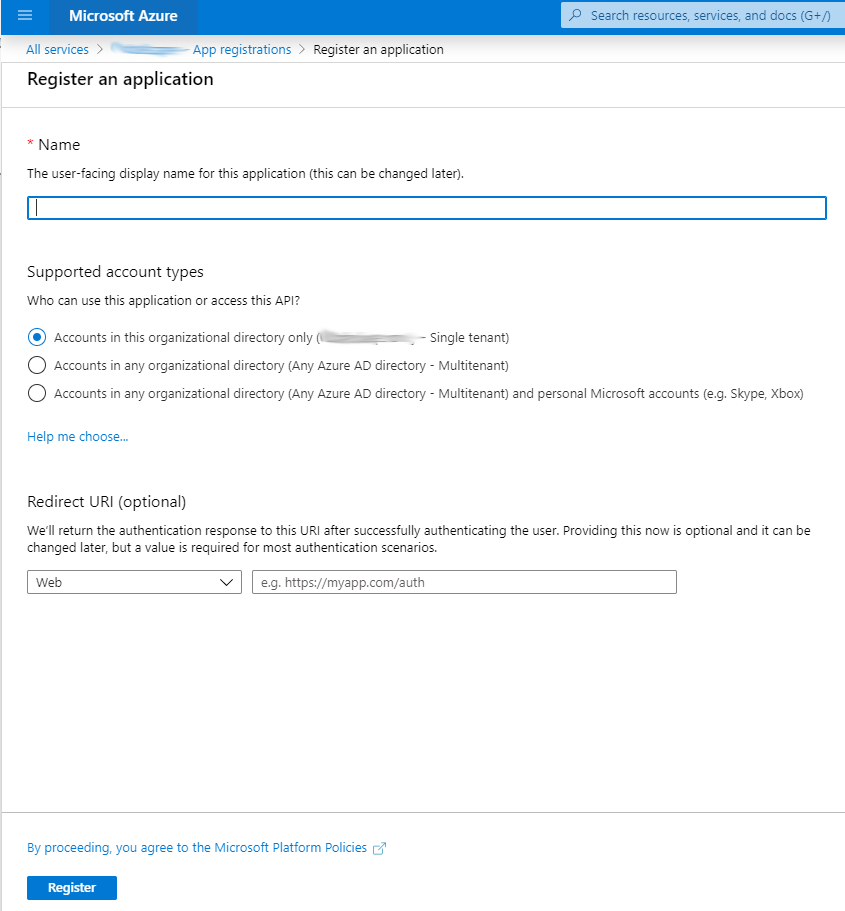
Task: Open the portal hamburger menu
Action: [25, 16]
